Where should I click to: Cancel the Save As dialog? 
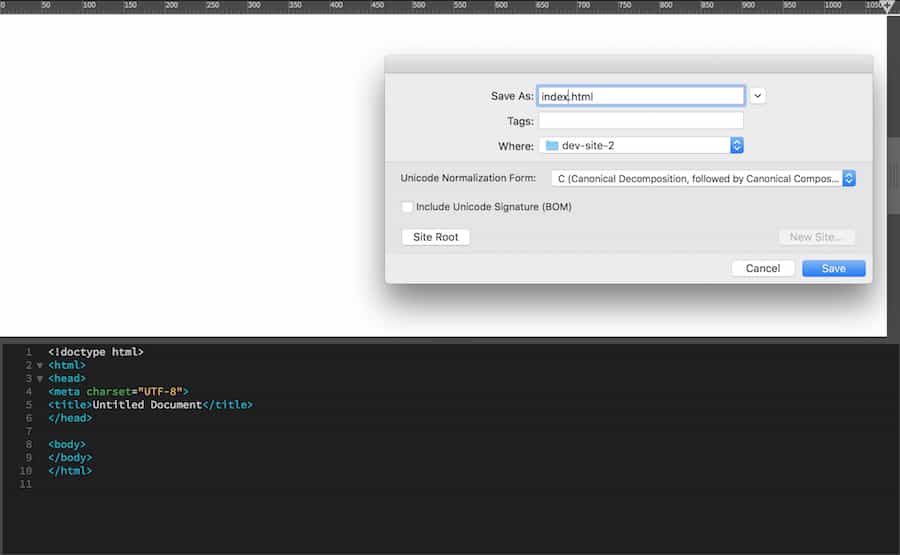[x=762, y=268]
